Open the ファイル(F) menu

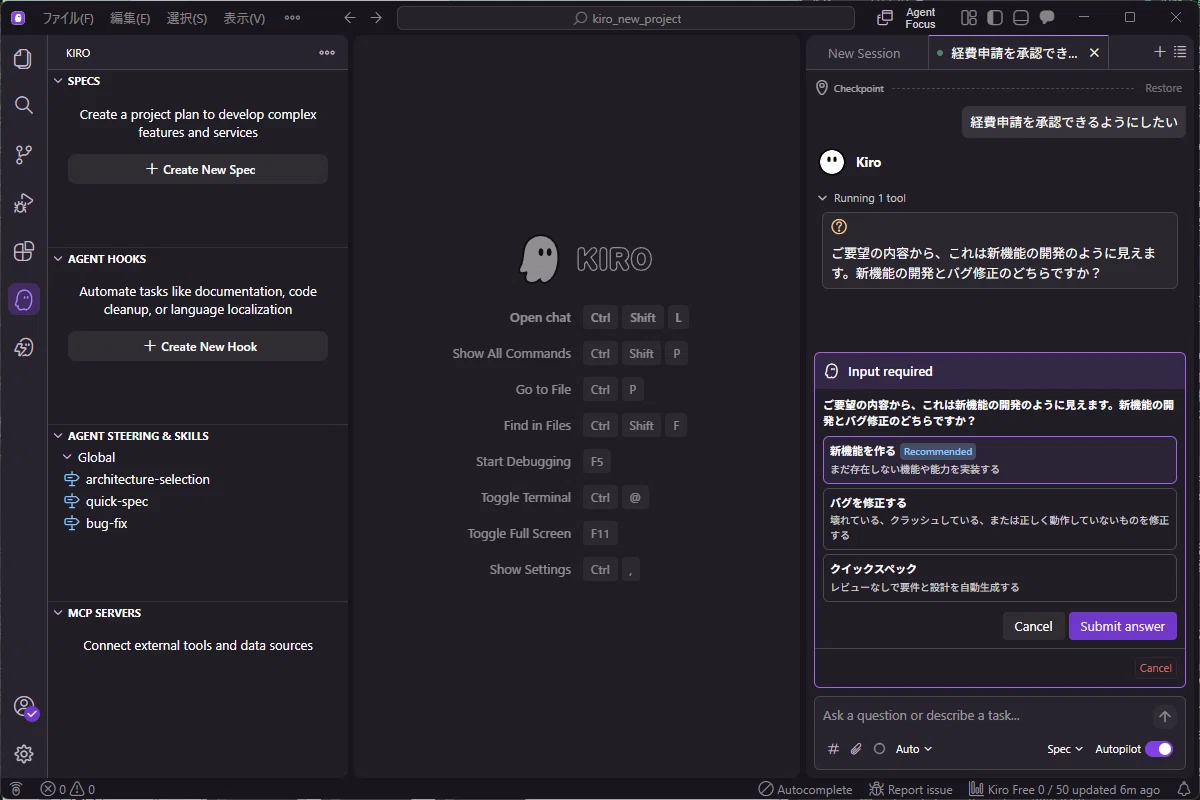click(68, 18)
